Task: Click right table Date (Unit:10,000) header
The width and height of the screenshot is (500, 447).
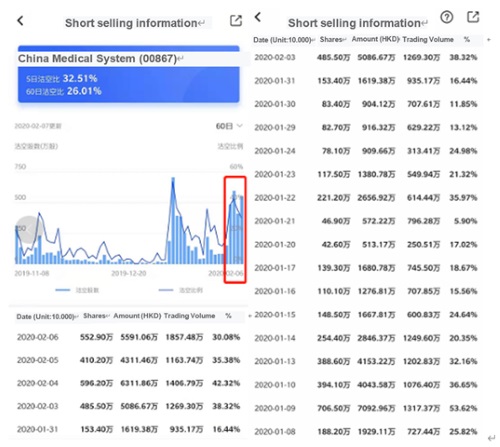Action: pyautogui.click(x=282, y=40)
